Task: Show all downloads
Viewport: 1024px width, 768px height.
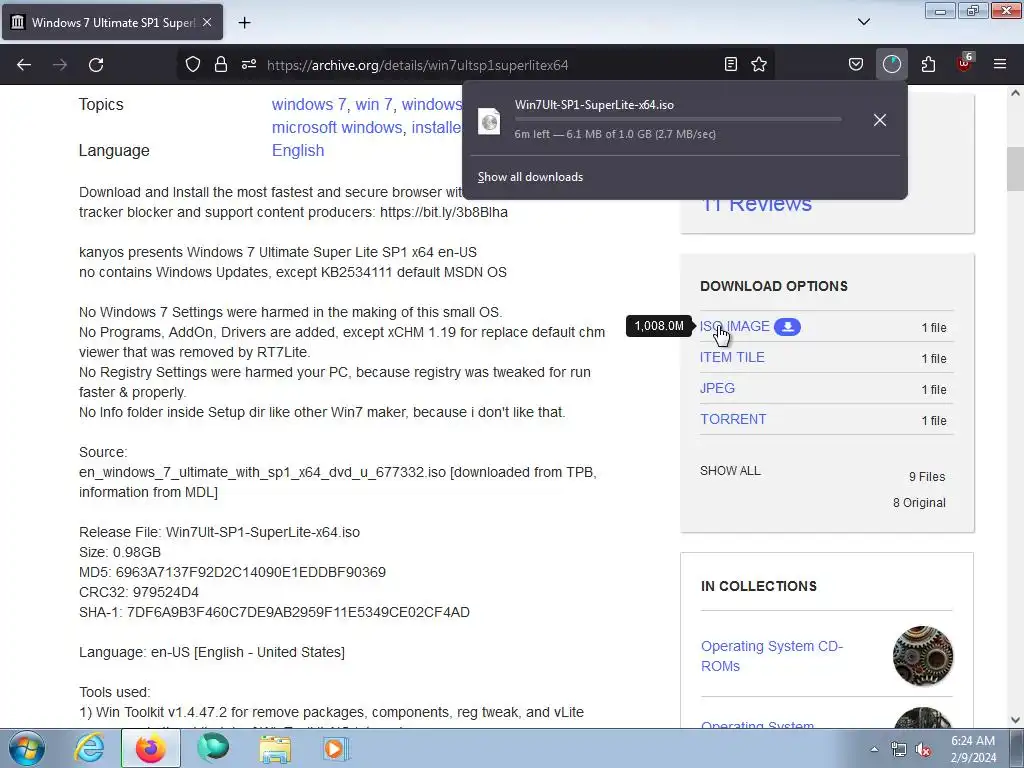Action: (530, 177)
